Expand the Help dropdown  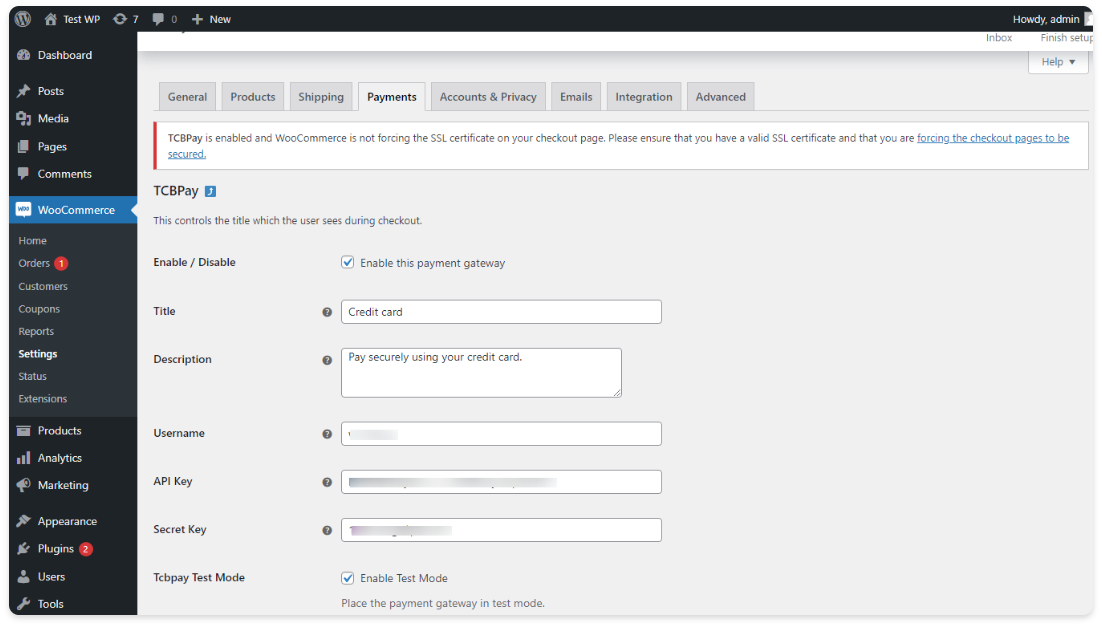coord(1058,62)
